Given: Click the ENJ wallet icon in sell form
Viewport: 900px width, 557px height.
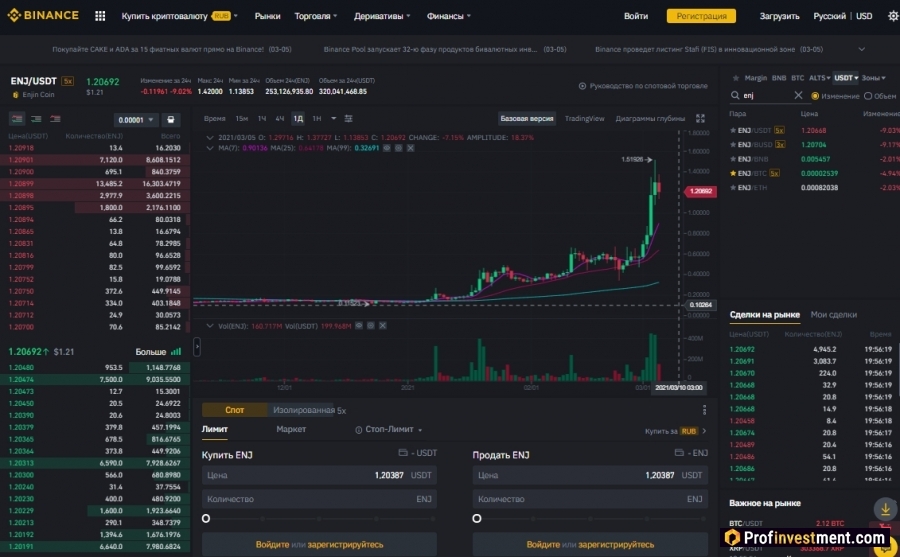Looking at the screenshot, I should coord(679,452).
